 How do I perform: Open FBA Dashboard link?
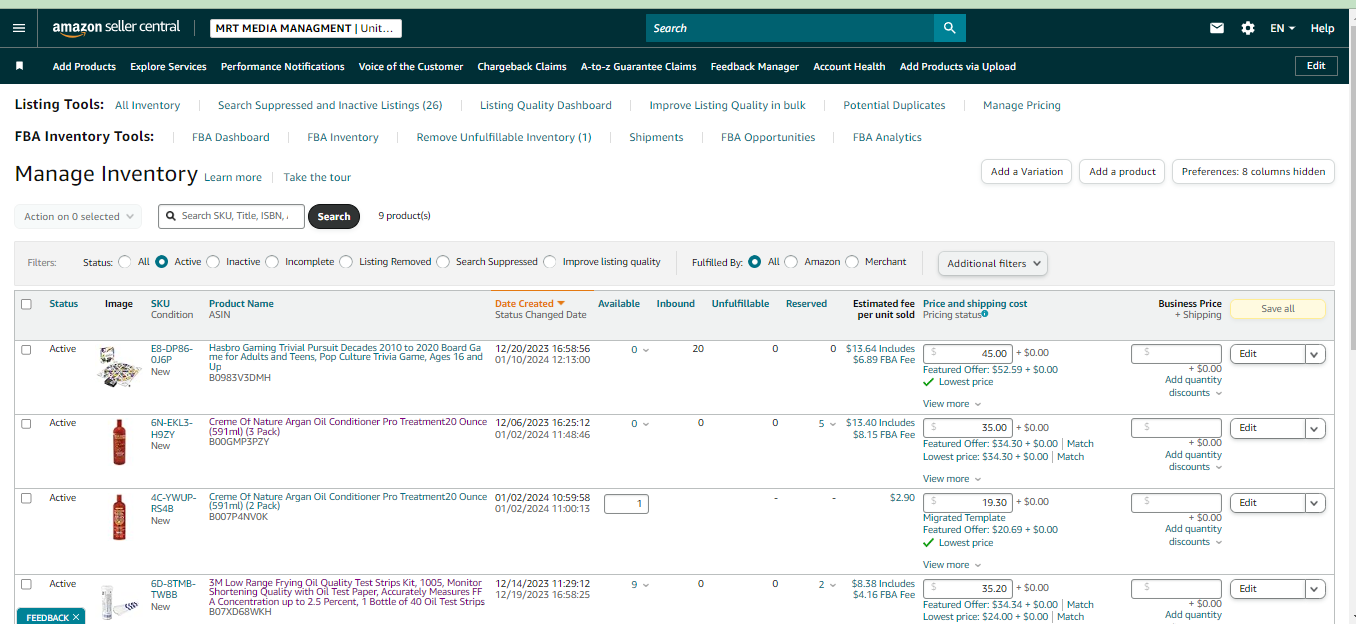click(231, 137)
